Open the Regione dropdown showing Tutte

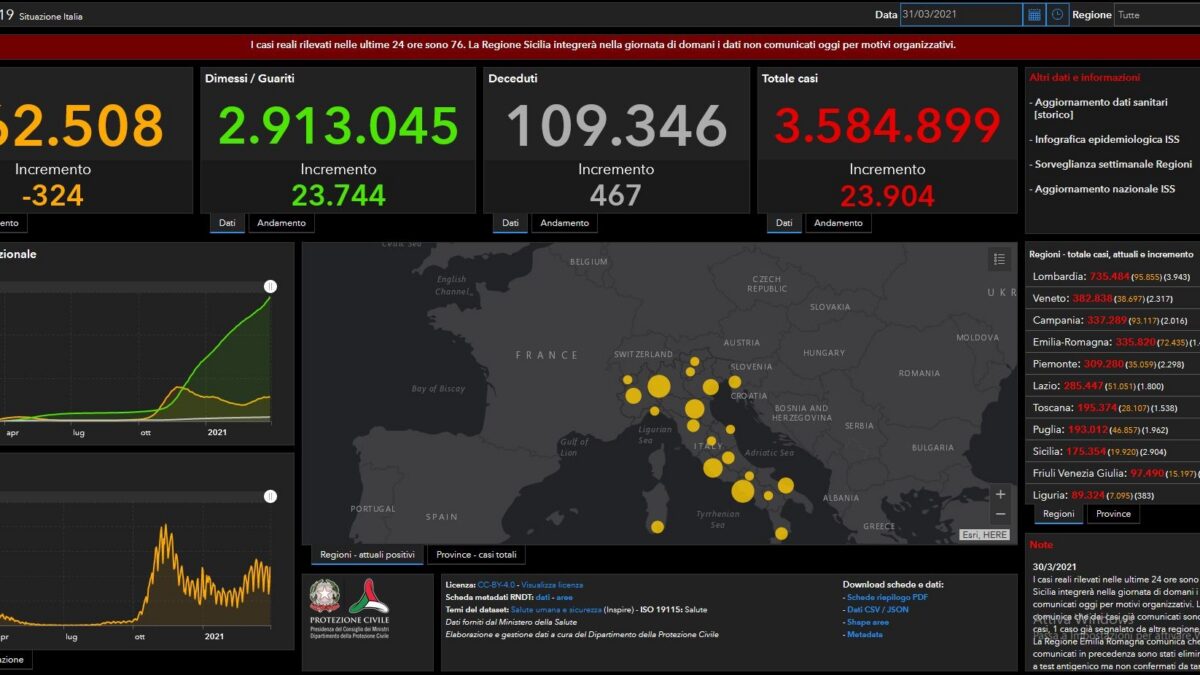pos(1156,15)
